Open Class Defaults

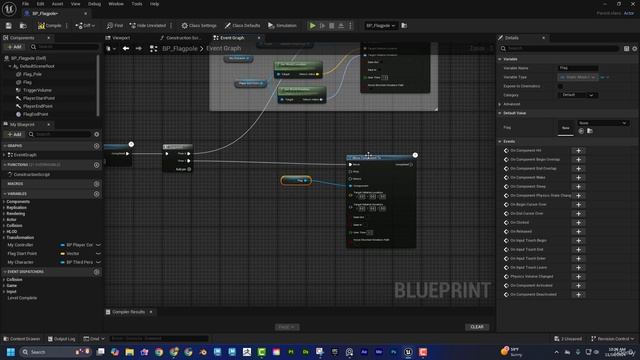(x=242, y=25)
